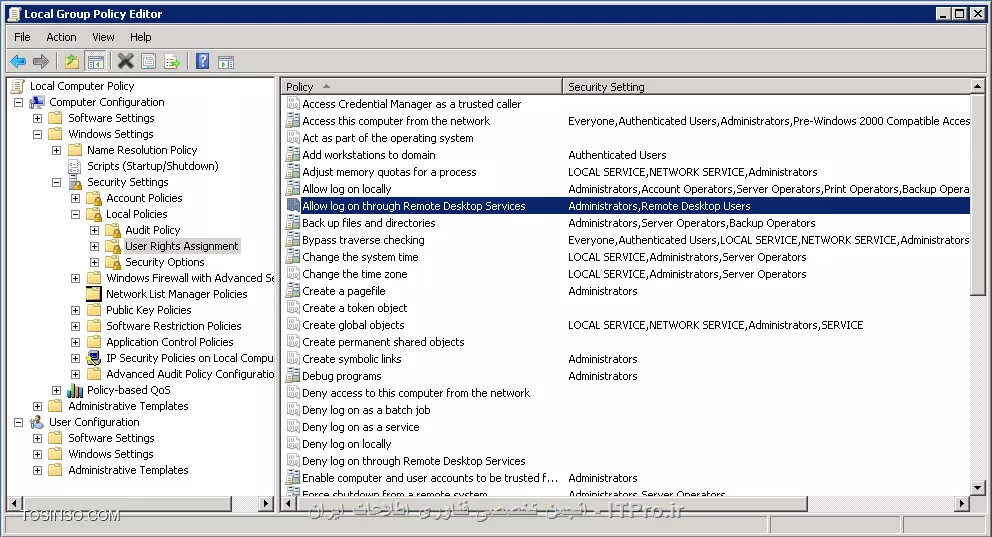Click icon beside Create a pagefile policy
This screenshot has width=992, height=537.
click(x=293, y=291)
